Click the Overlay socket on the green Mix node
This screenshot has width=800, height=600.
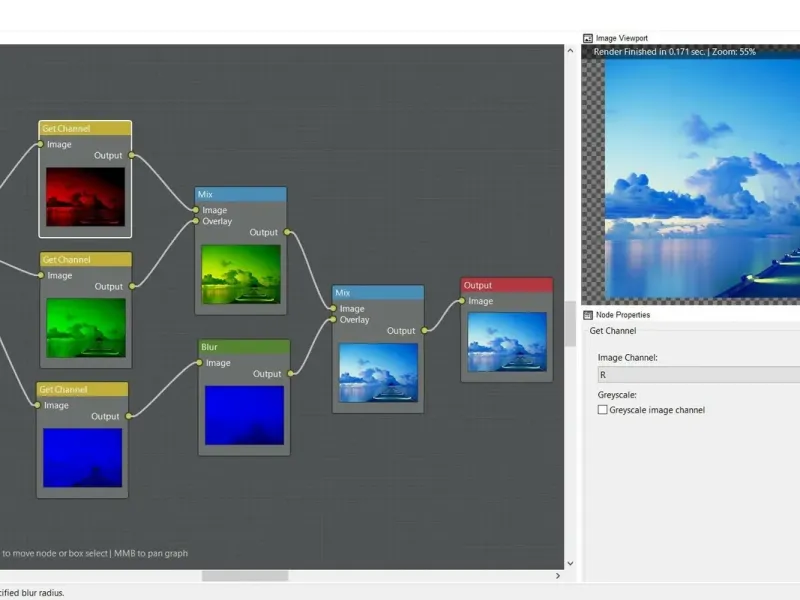coord(196,221)
